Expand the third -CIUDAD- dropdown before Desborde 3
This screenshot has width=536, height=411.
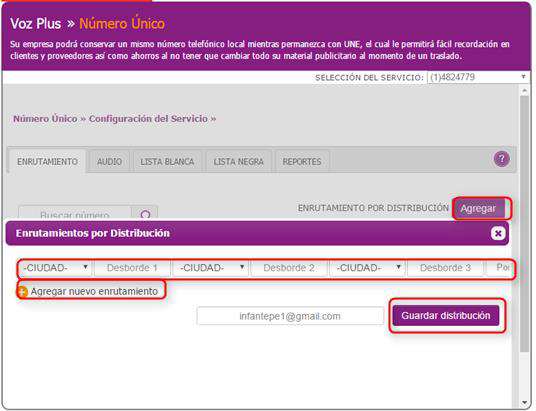pos(367,268)
